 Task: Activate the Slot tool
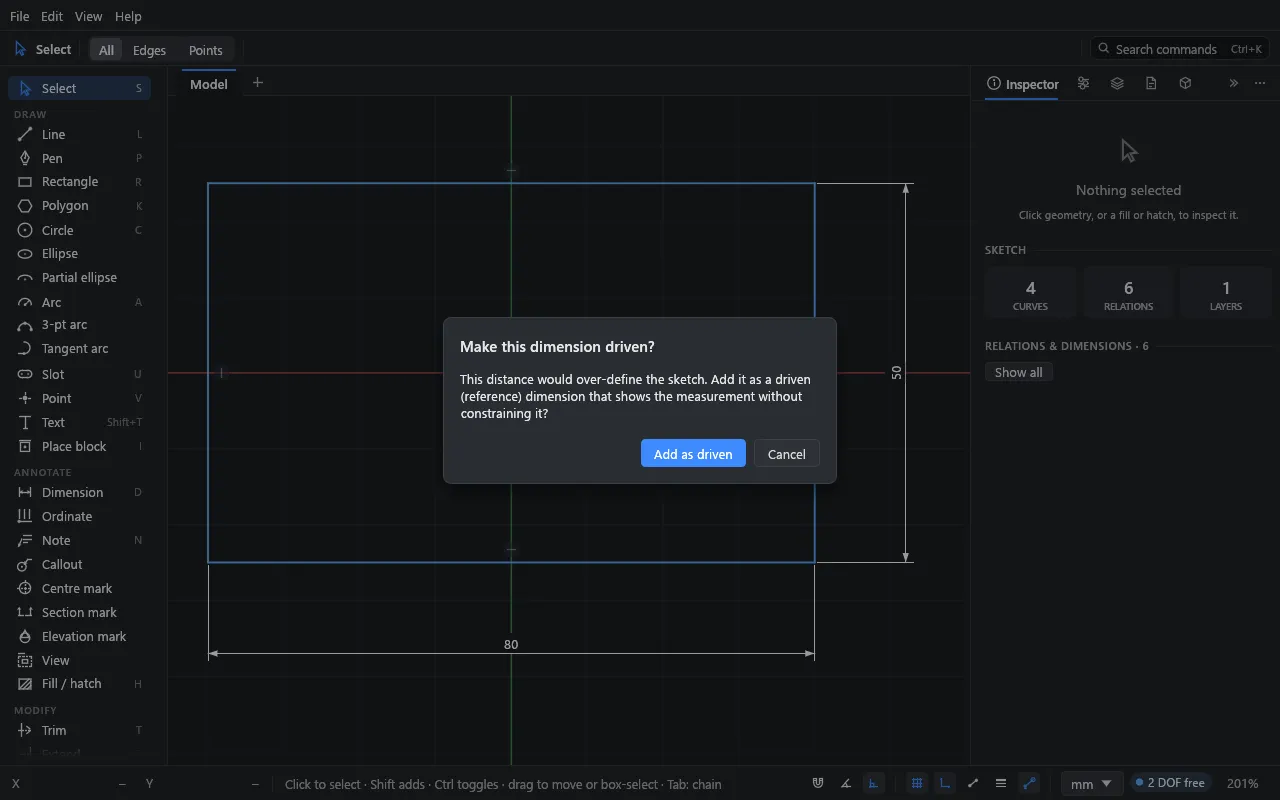(79, 374)
